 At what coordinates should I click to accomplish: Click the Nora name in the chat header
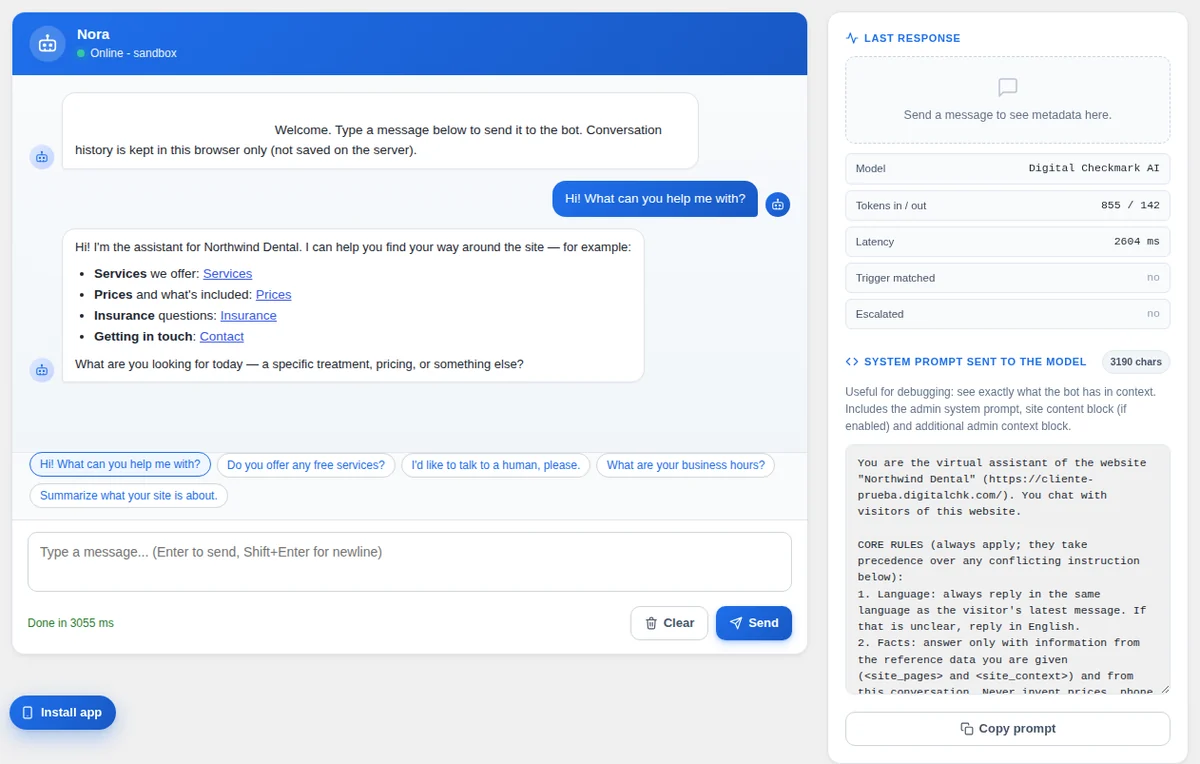click(93, 34)
